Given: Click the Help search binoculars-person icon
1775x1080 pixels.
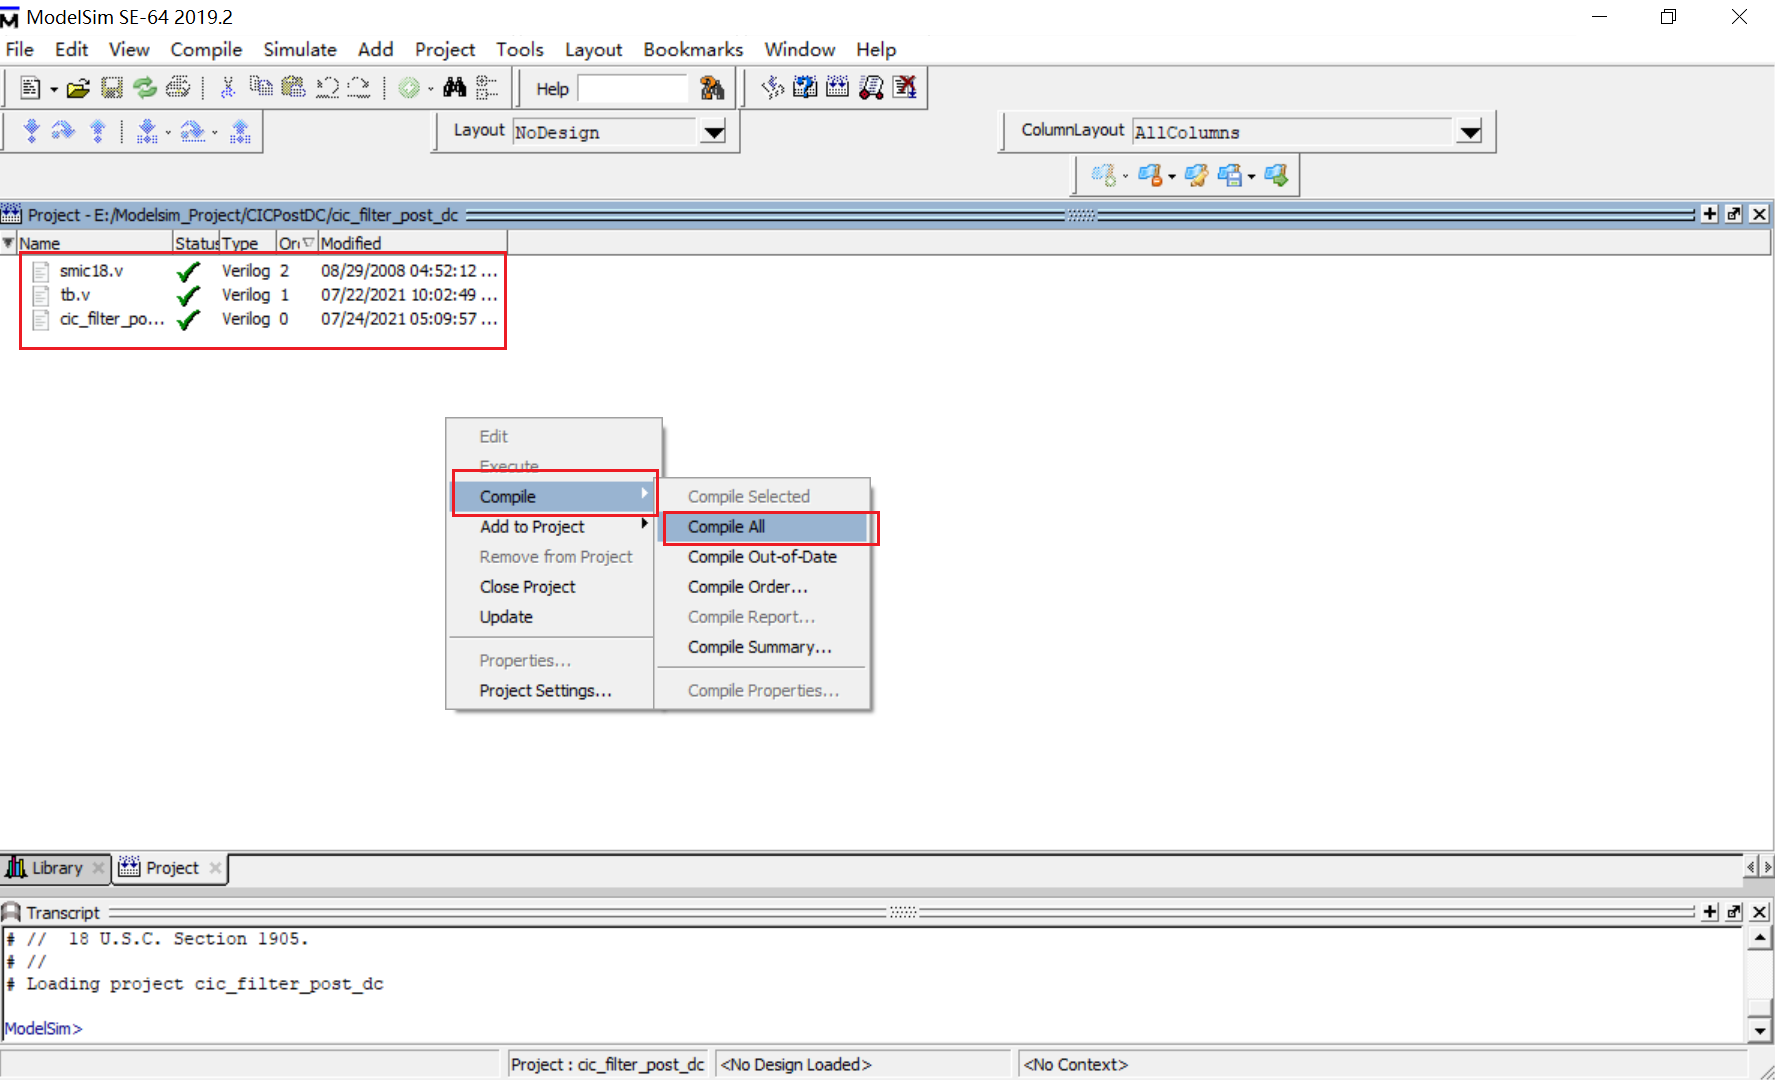Looking at the screenshot, I should [x=712, y=88].
